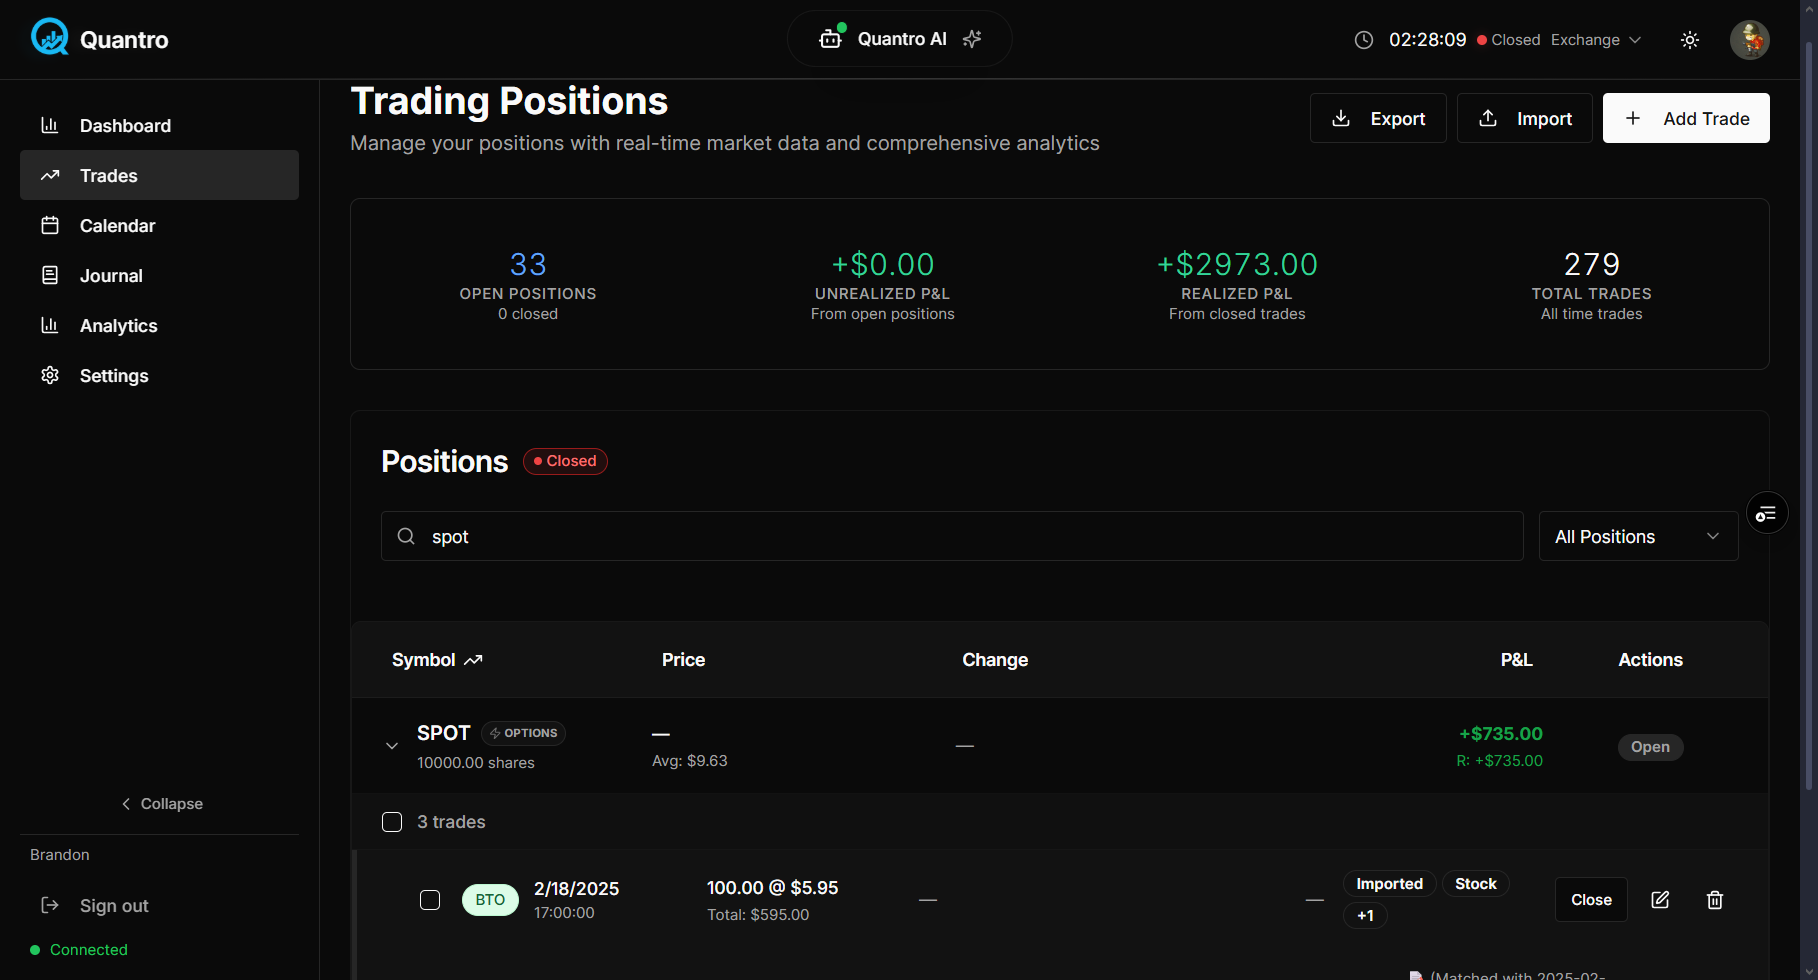The image size is (1818, 980).
Task: Click the Quantro logo icon
Action: (x=49, y=38)
